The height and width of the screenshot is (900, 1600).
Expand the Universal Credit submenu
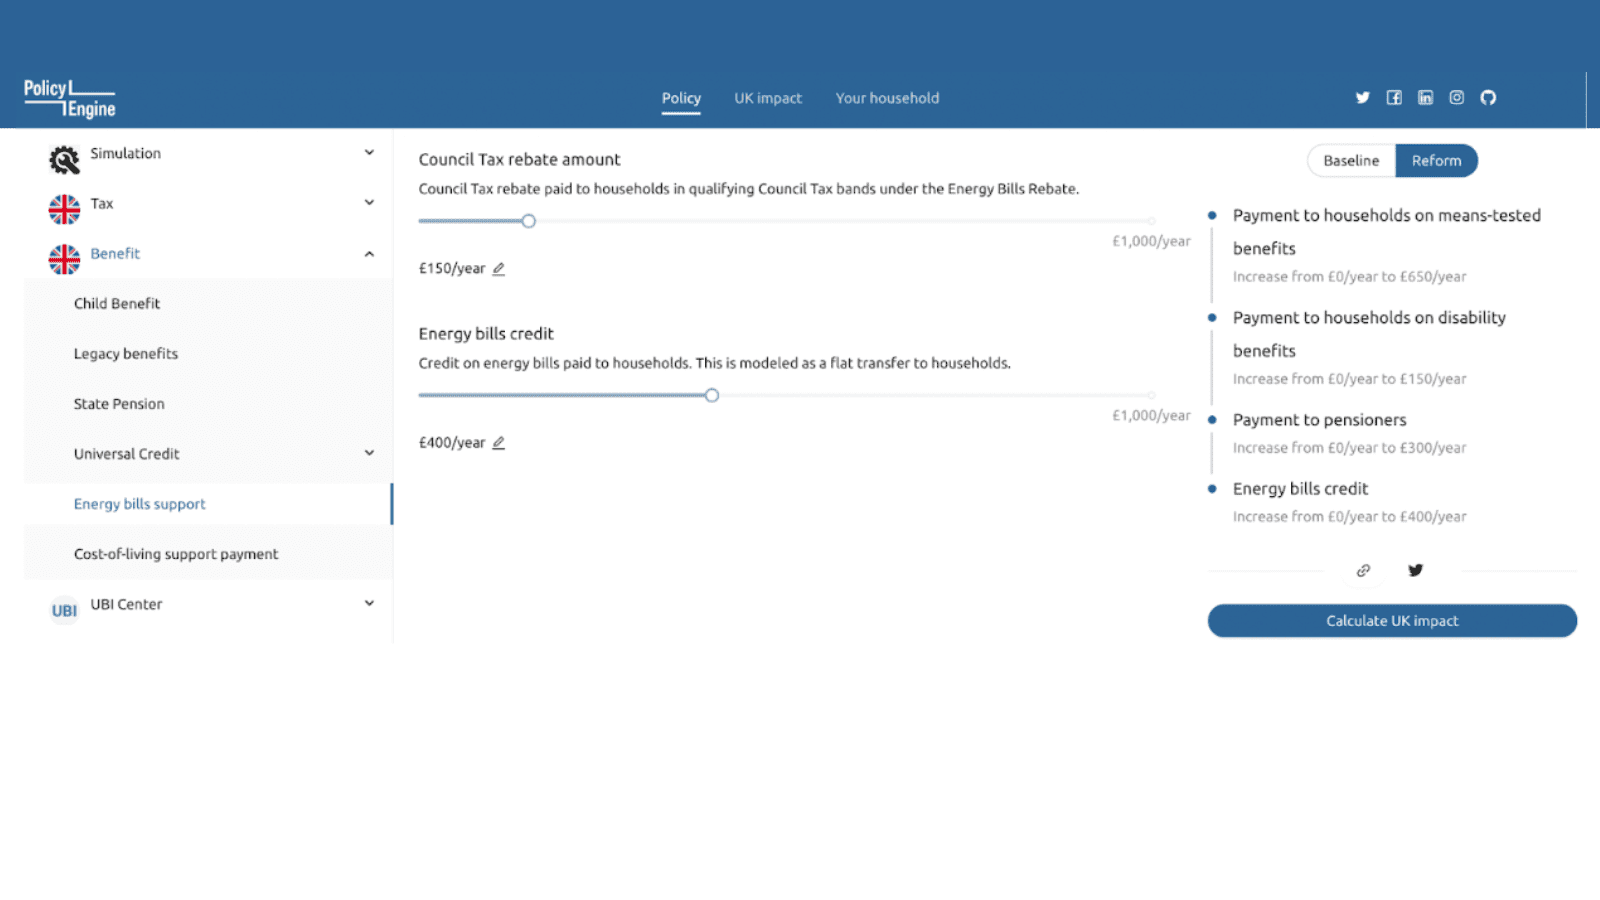click(x=369, y=454)
